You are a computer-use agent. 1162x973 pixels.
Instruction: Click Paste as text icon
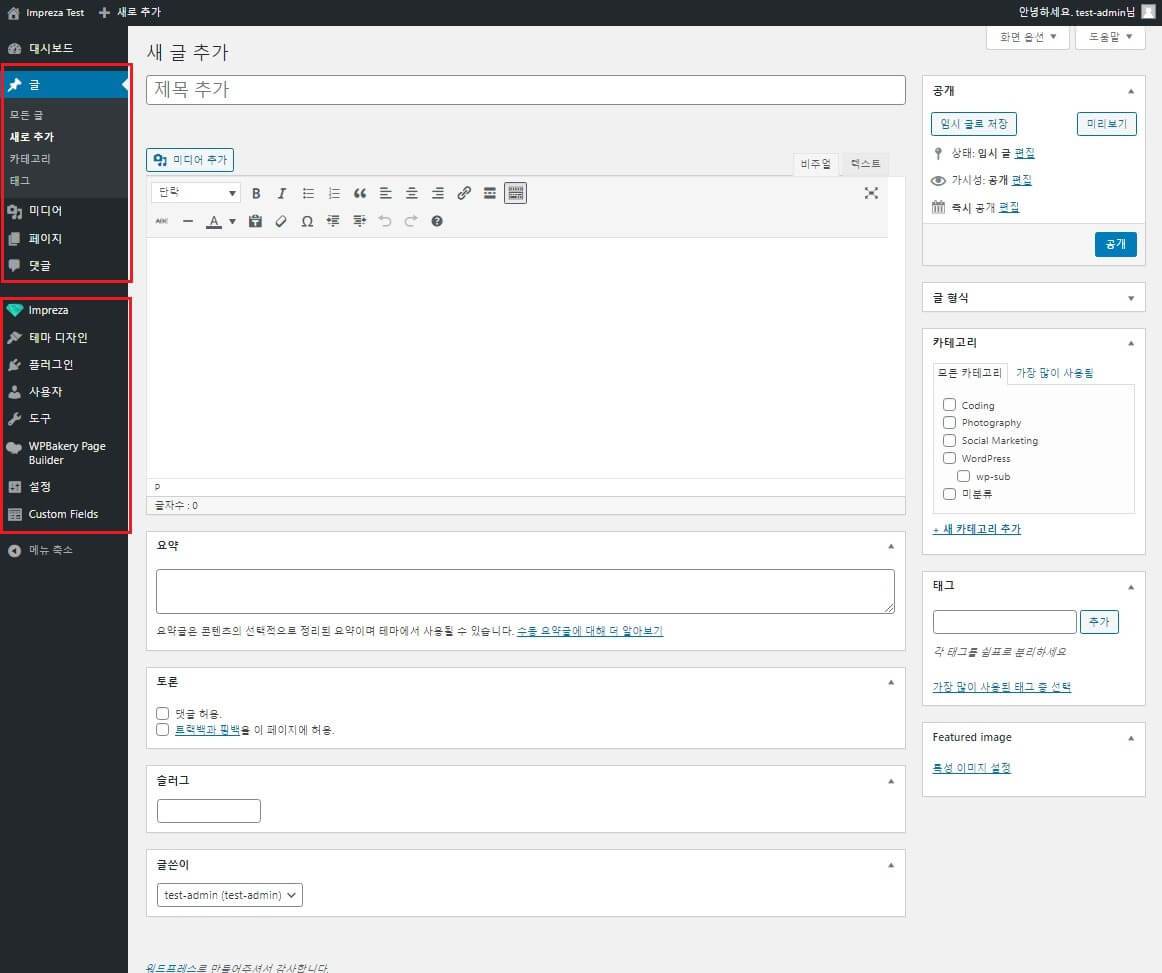tap(255, 221)
